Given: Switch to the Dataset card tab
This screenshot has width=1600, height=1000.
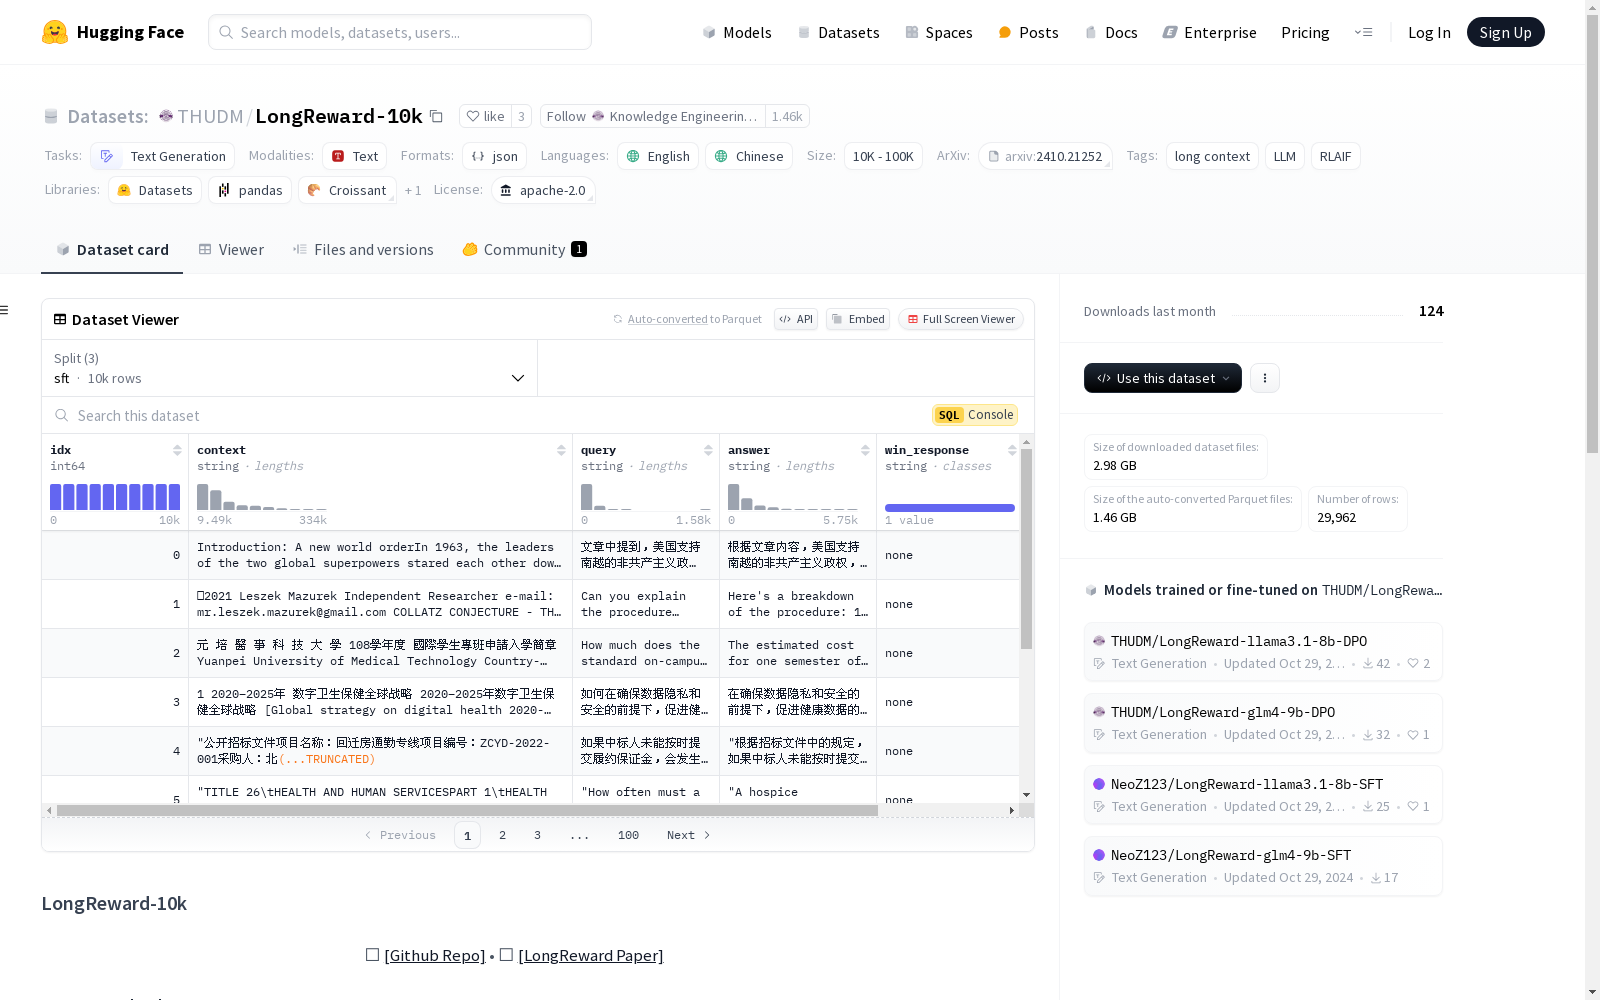Looking at the screenshot, I should click(112, 250).
